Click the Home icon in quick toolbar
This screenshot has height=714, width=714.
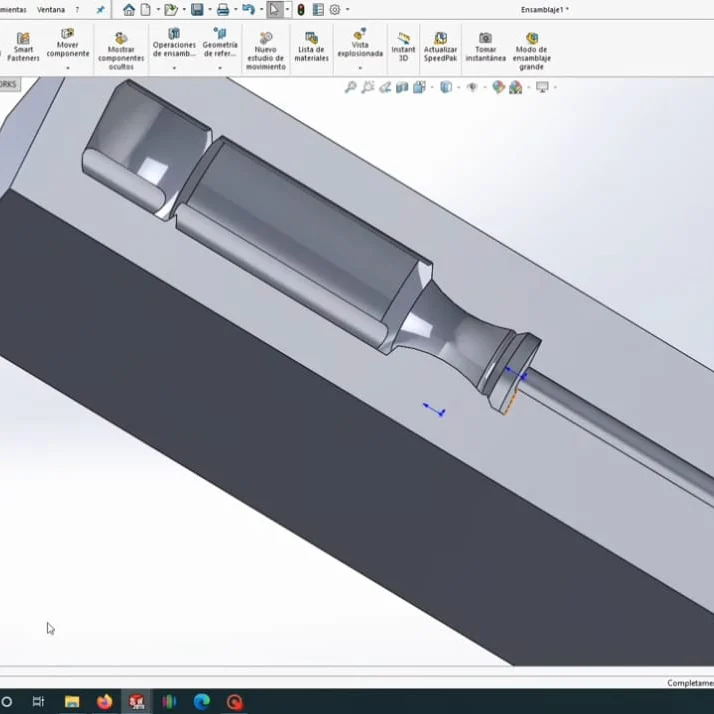(x=129, y=10)
